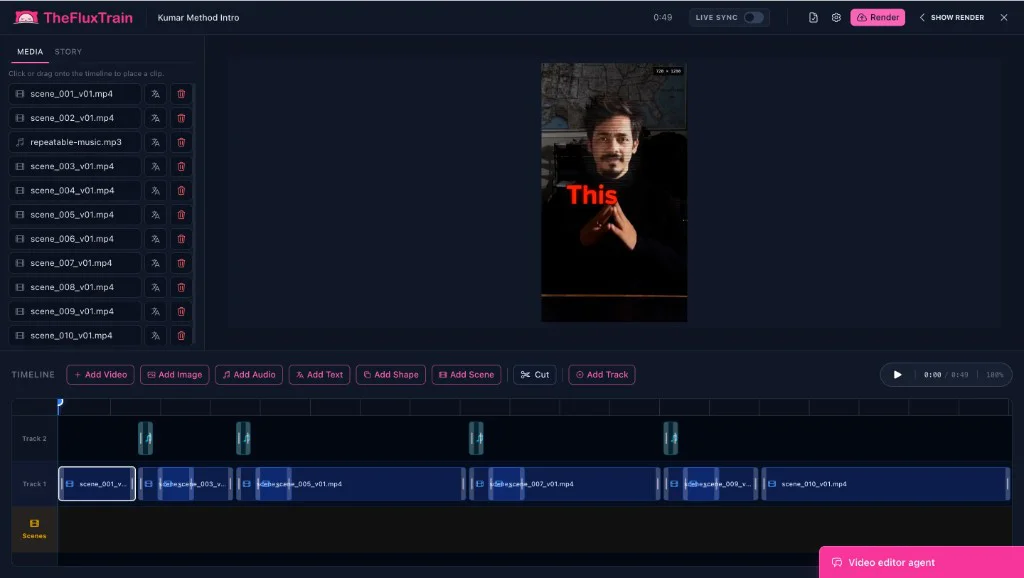Click the translate icon for scene_006_v01.mp4
1024x578 pixels.
tap(155, 239)
